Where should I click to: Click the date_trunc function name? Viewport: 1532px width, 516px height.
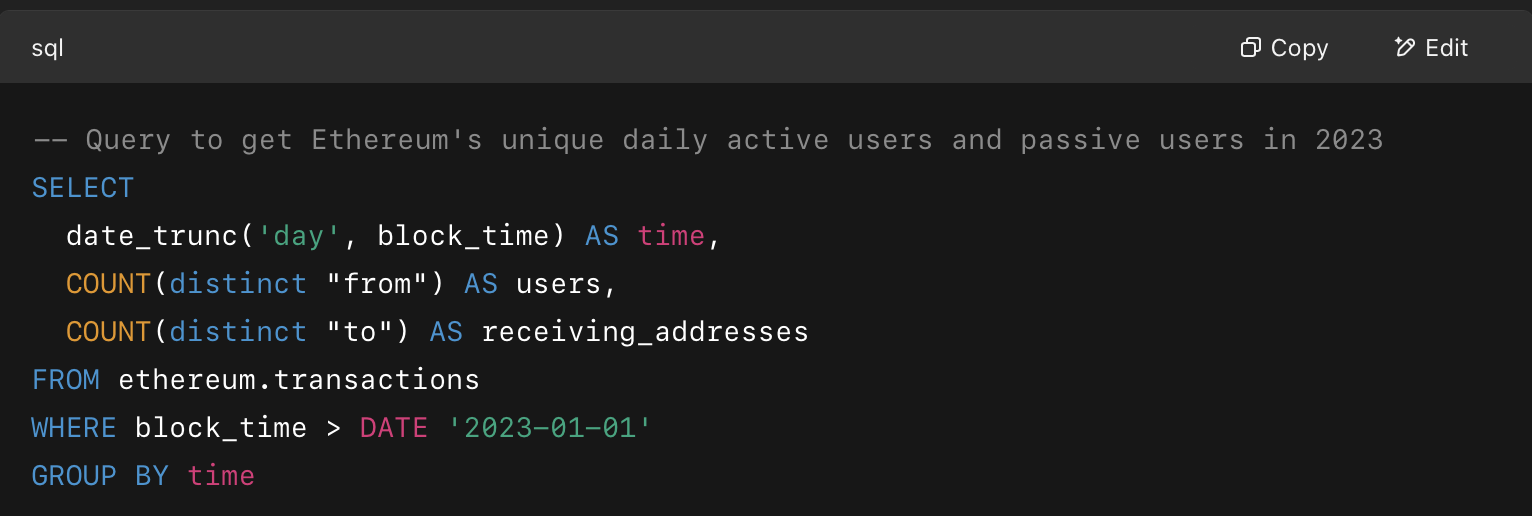pyautogui.click(x=152, y=236)
